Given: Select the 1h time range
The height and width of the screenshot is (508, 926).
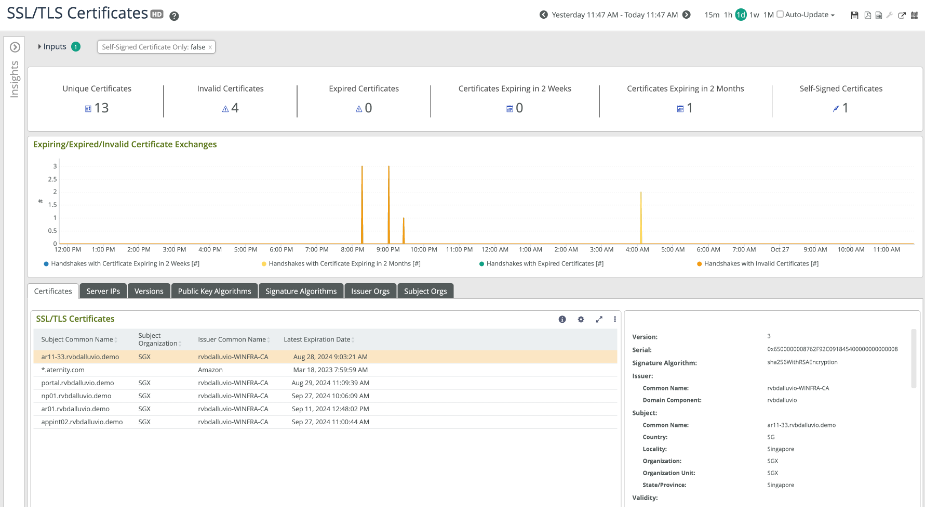Looking at the screenshot, I should 728,15.
